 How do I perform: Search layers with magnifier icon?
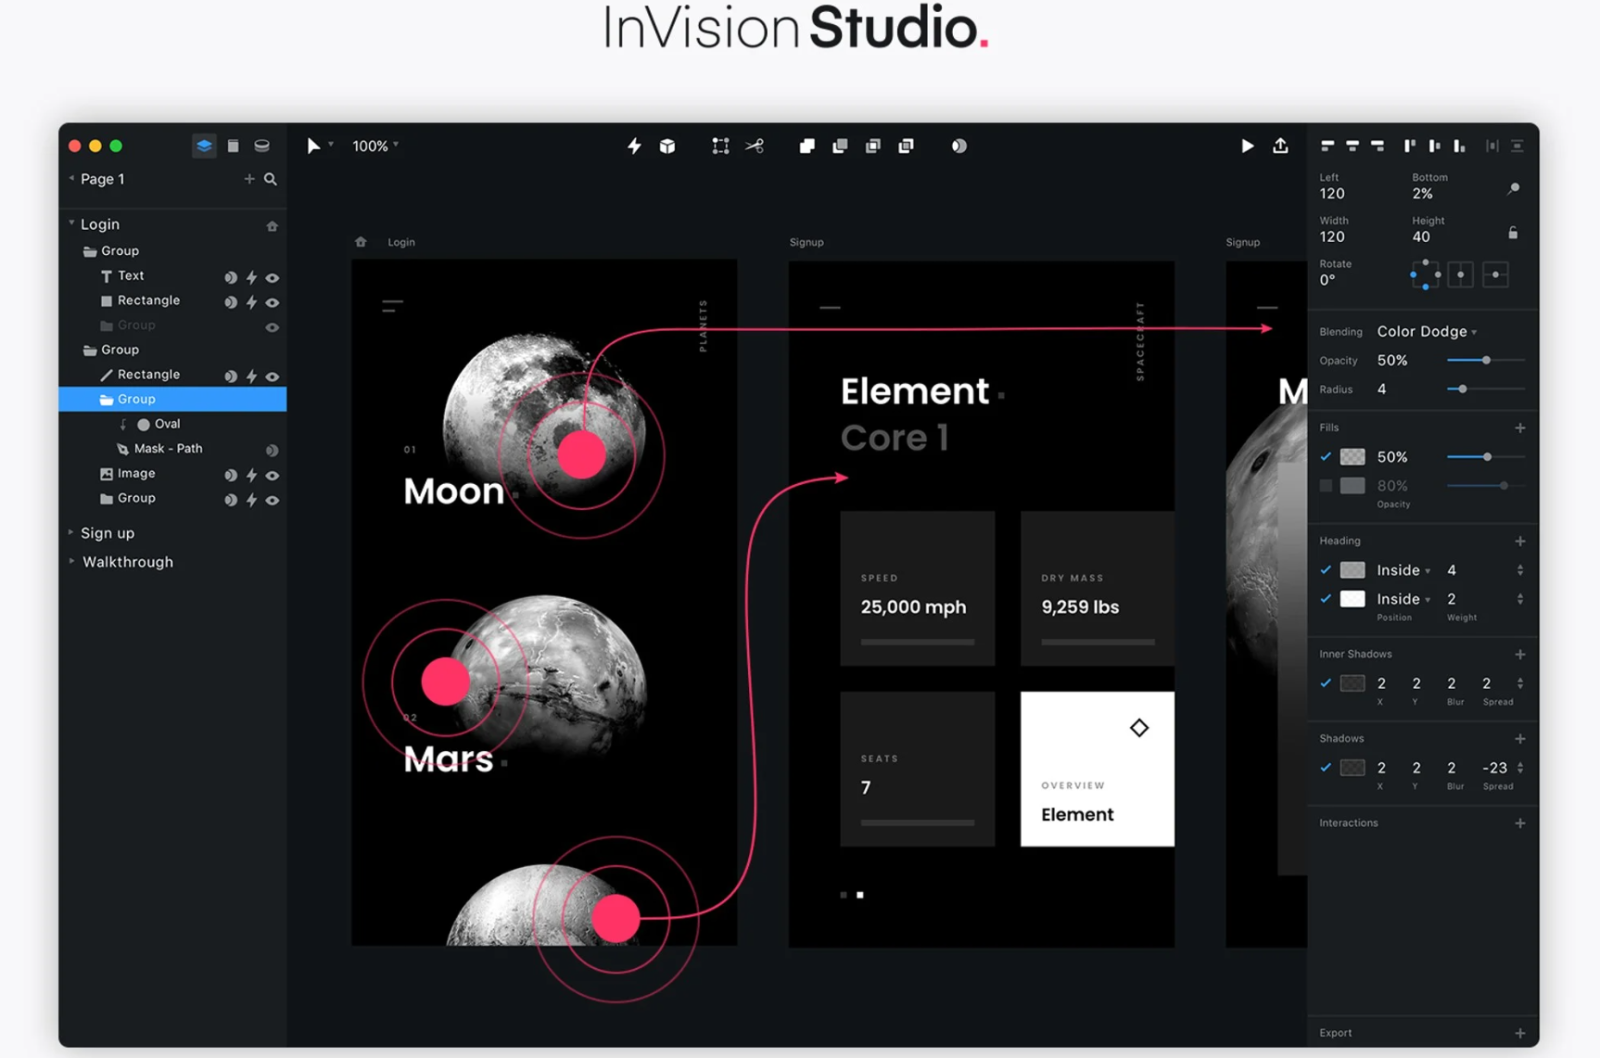point(270,179)
